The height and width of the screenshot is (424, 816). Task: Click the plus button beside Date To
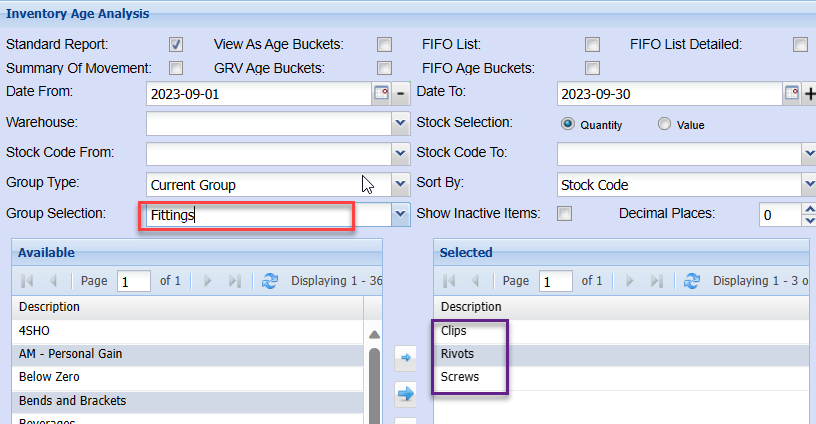pos(810,94)
